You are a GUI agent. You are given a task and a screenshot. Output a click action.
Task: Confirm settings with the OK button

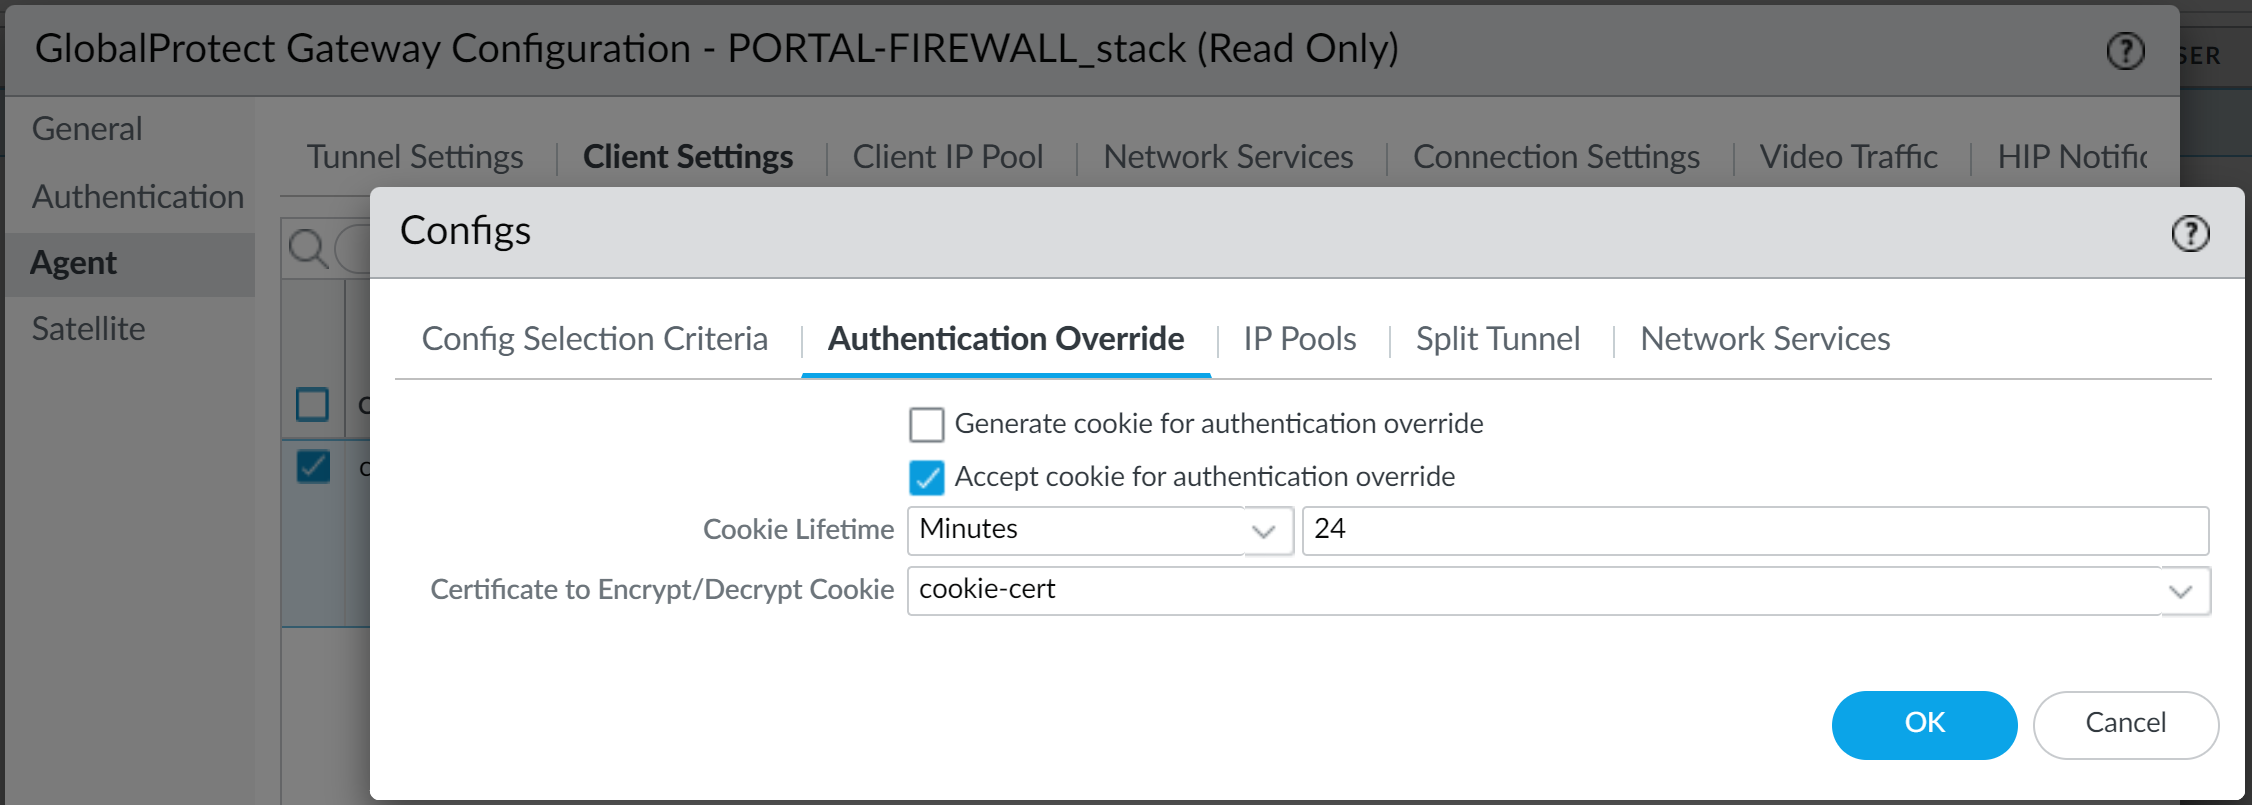tap(1923, 724)
